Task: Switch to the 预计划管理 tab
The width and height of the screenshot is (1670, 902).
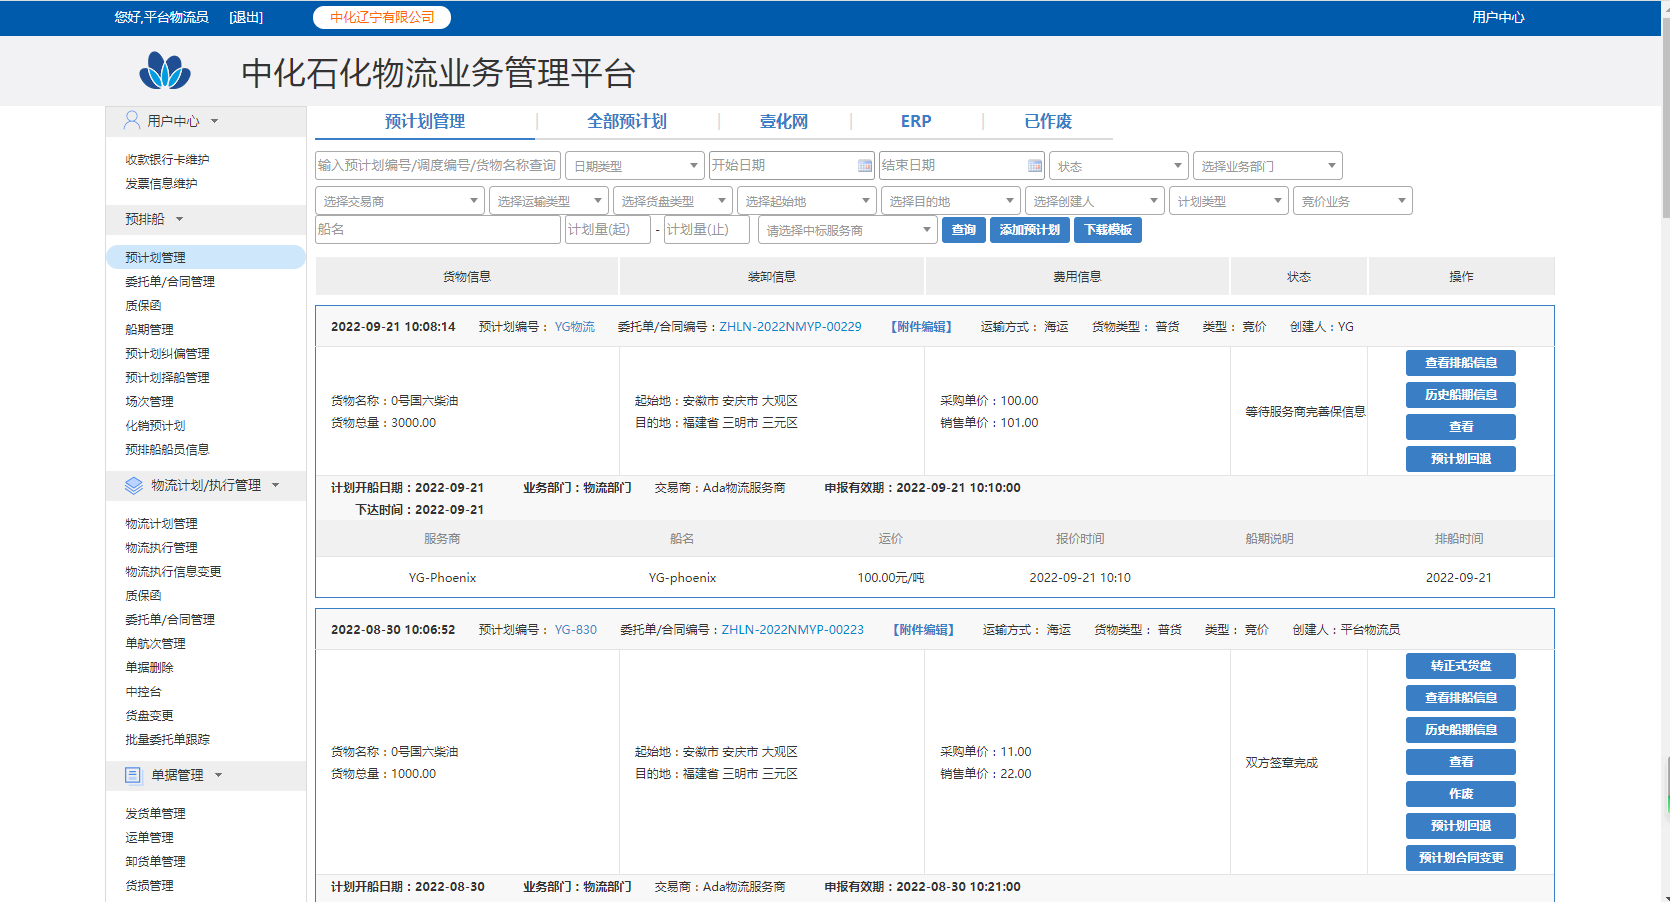Action: coord(425,121)
